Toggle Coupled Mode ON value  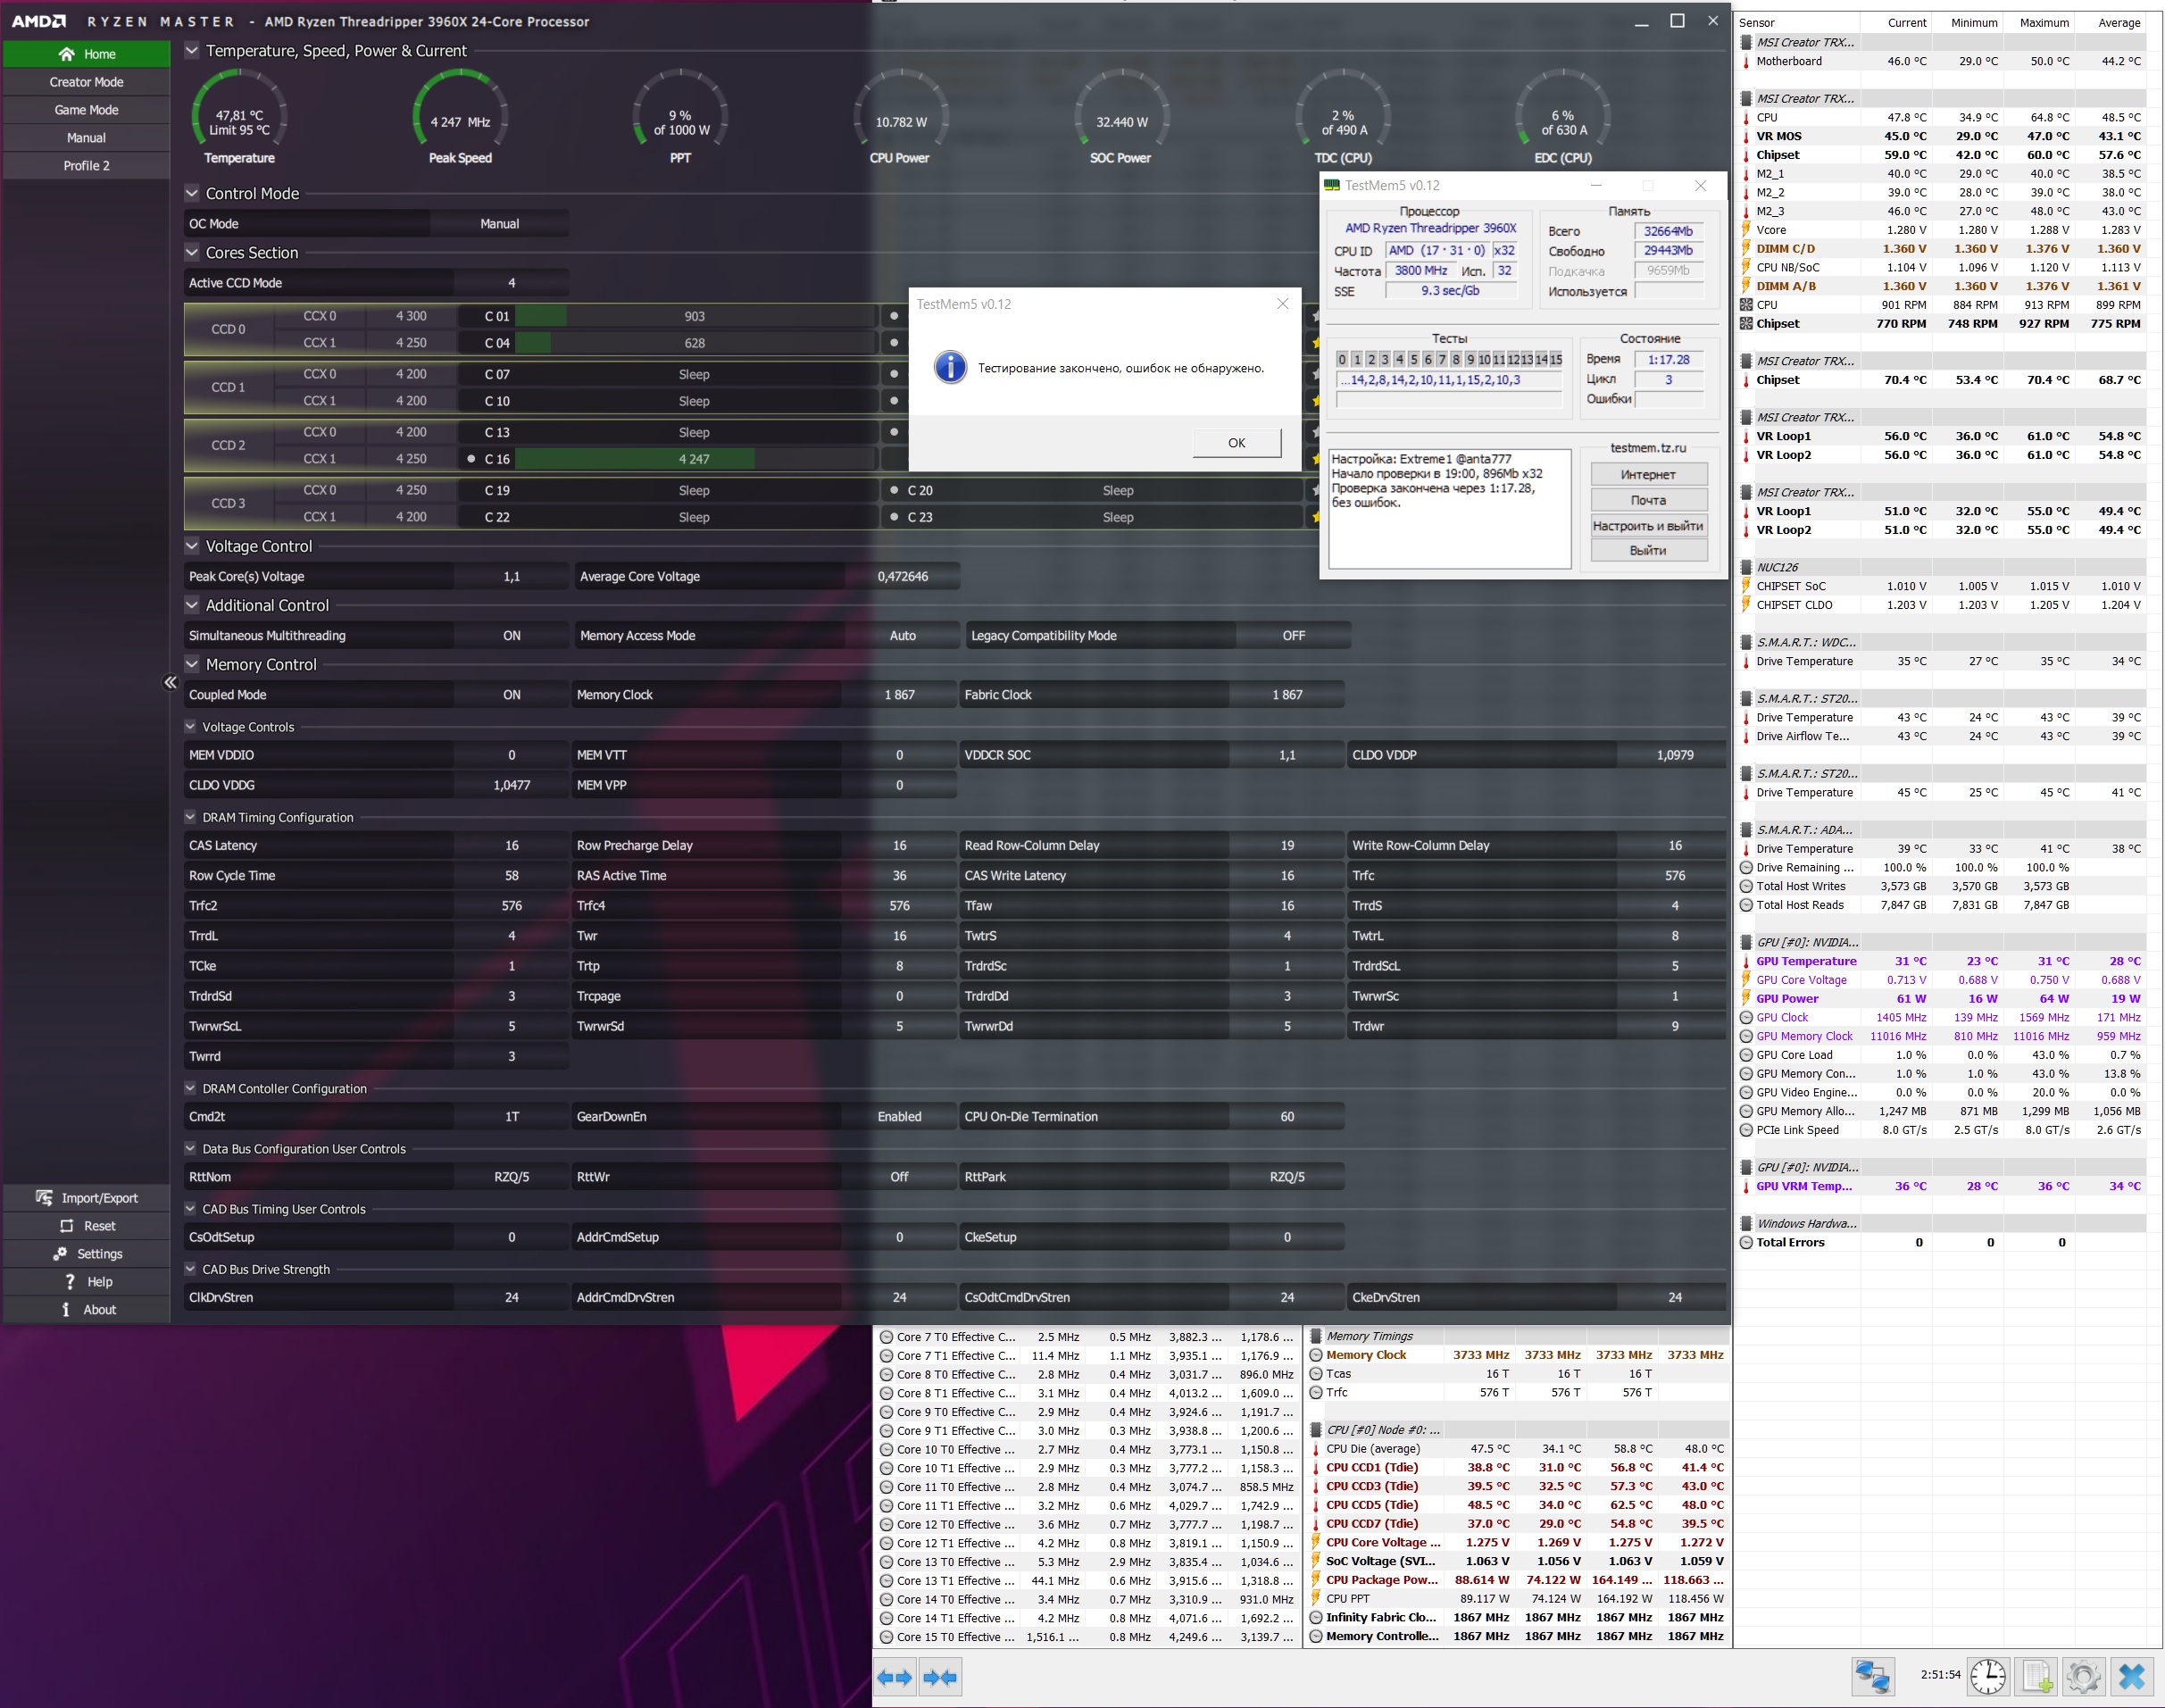pos(511,695)
